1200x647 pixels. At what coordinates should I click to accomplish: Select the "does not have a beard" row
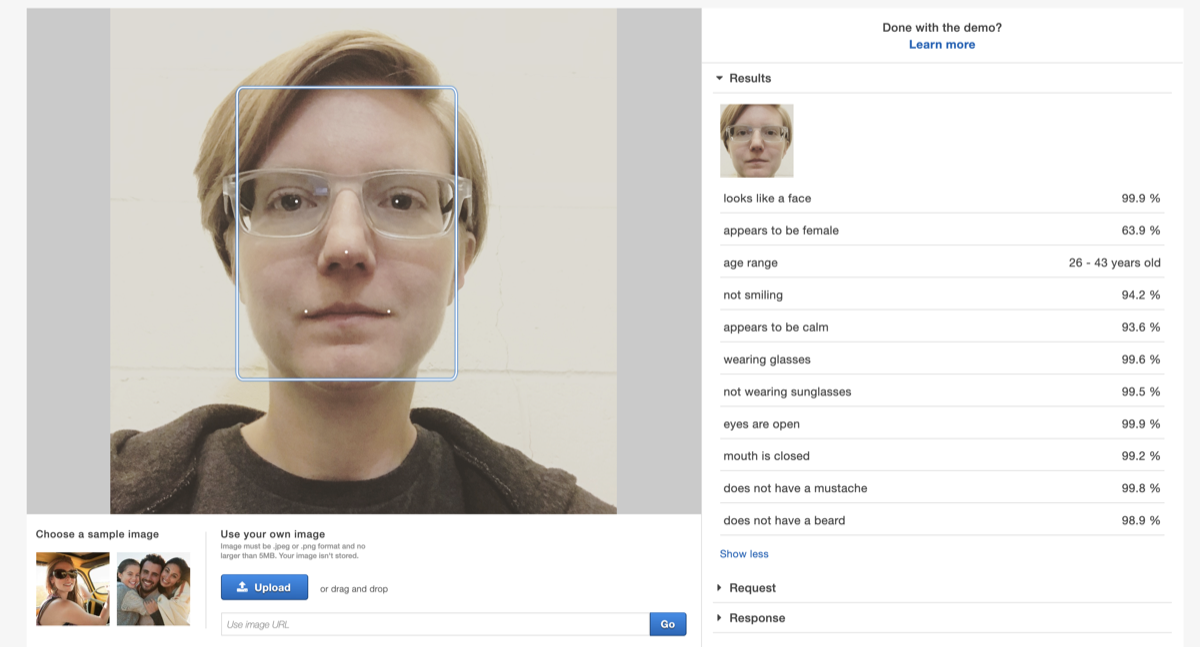pyautogui.click(x=940, y=520)
